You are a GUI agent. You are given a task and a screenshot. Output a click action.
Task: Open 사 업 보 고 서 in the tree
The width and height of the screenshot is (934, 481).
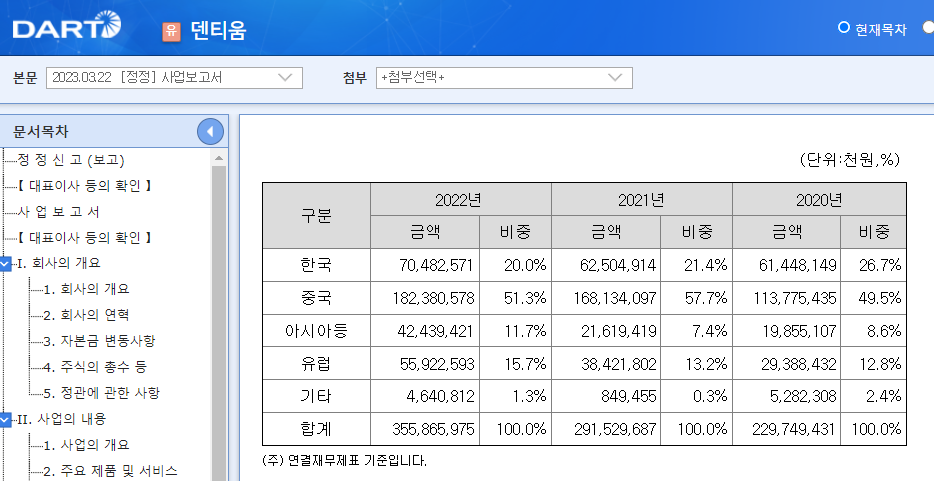(58, 212)
